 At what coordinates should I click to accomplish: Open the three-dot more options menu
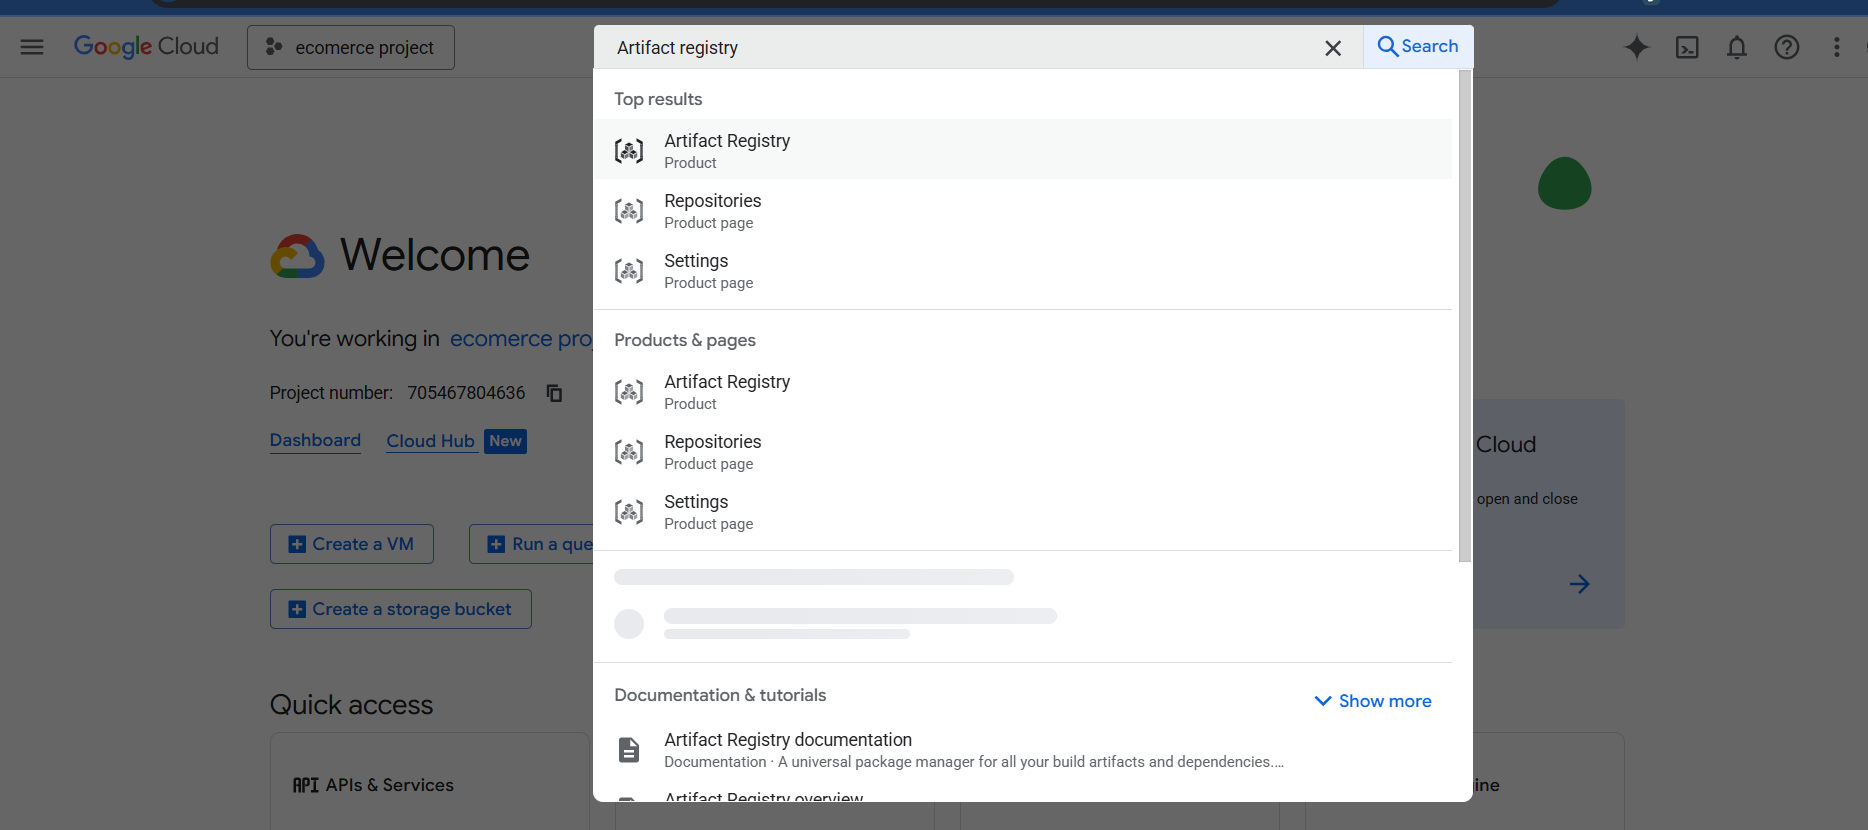click(x=1836, y=47)
